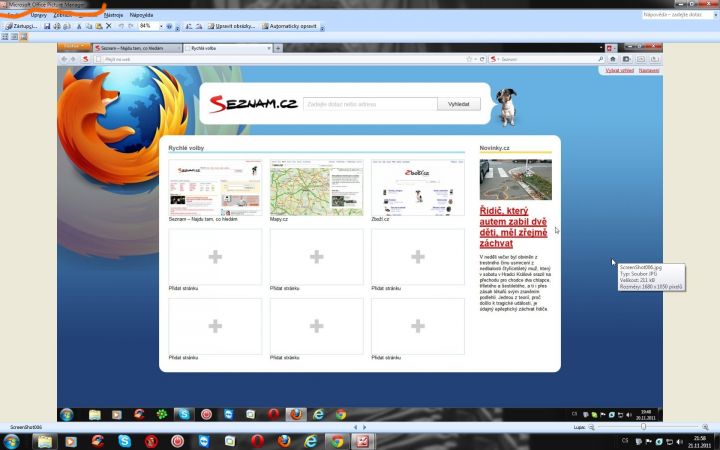This screenshot has height=450, width=720.
Task: Open the Zobrazit menu
Action: pos(62,15)
